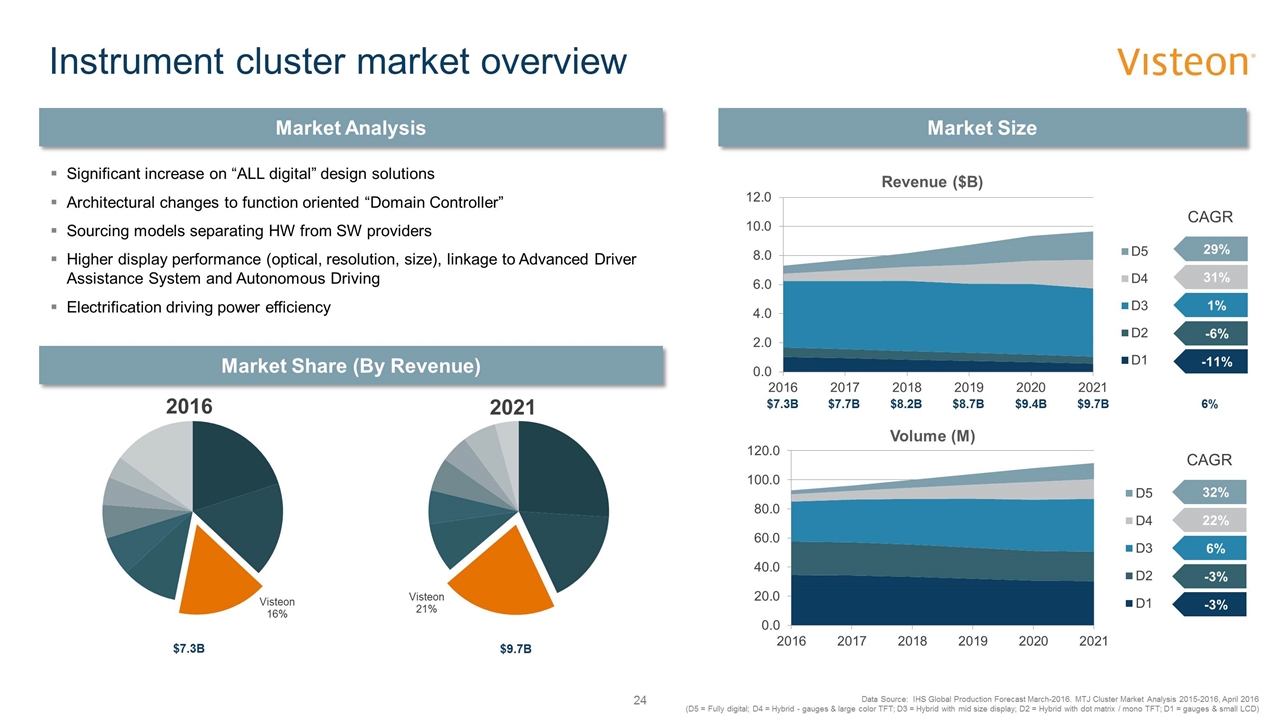The height and width of the screenshot is (720, 1280).
Task: Click the $9.7B revenue total under the 2021 axis label
Action: (1093, 404)
